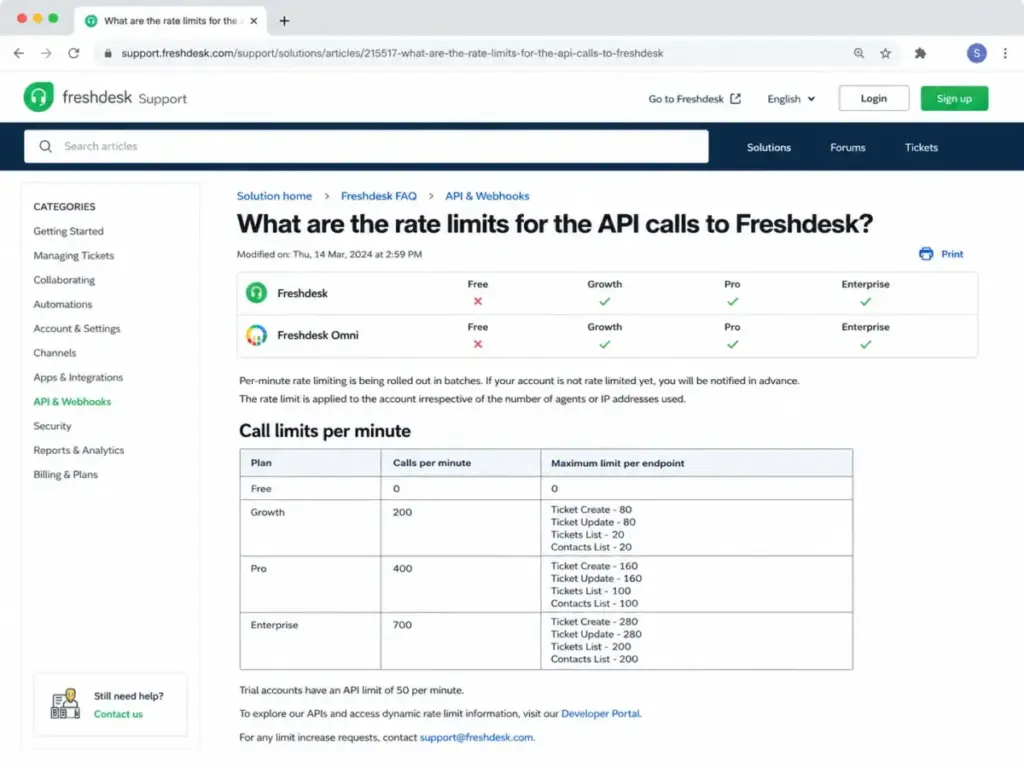This screenshot has height=768, width=1024.
Task: Go to API & Webhooks breadcrumb link
Action: [487, 196]
